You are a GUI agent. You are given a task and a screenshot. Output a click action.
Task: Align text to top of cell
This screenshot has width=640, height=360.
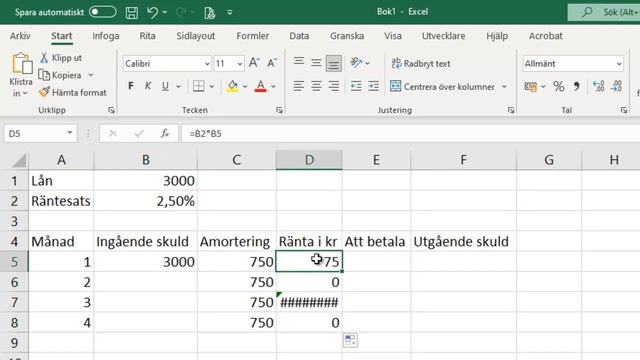[299, 62]
